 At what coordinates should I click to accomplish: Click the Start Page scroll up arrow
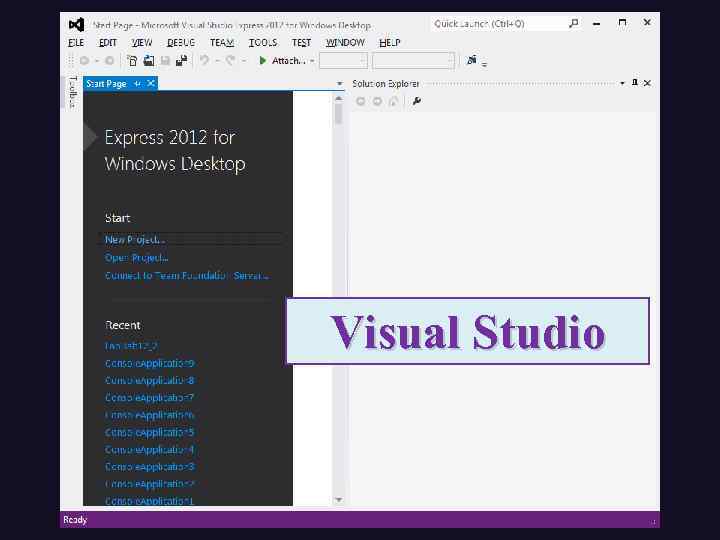pyautogui.click(x=339, y=98)
